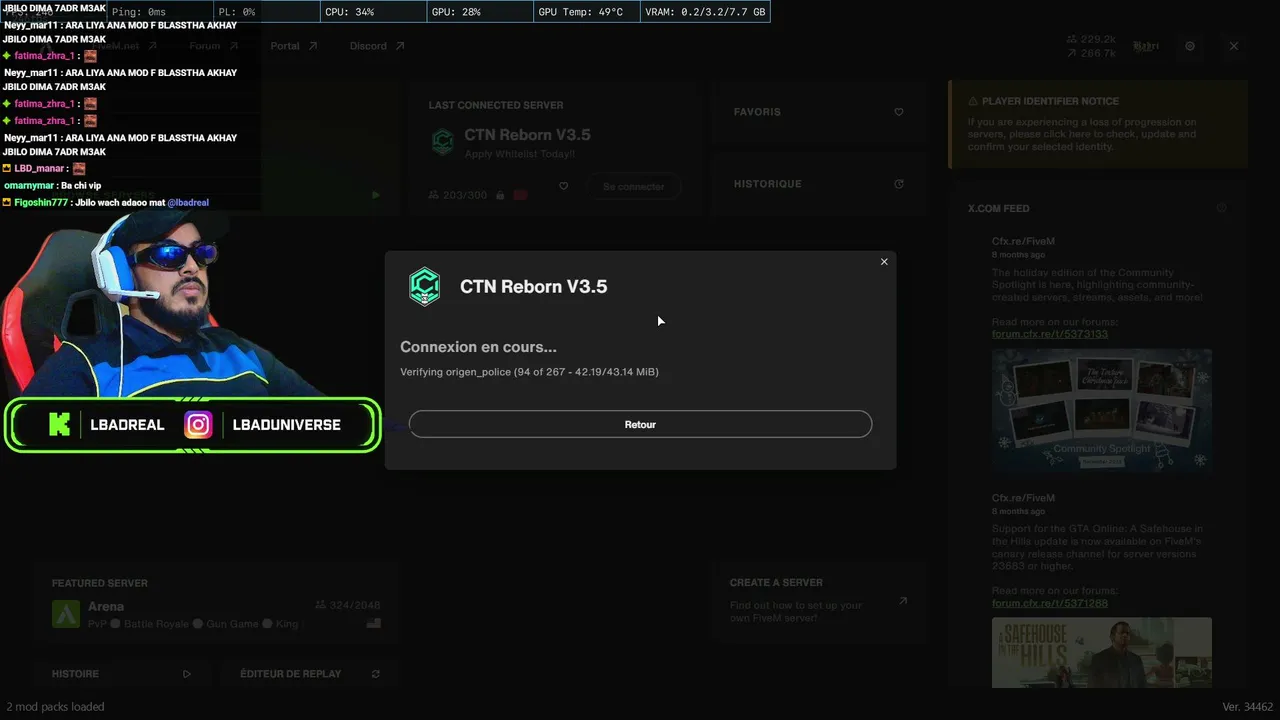Click the Create a Server arrow icon

pos(903,601)
